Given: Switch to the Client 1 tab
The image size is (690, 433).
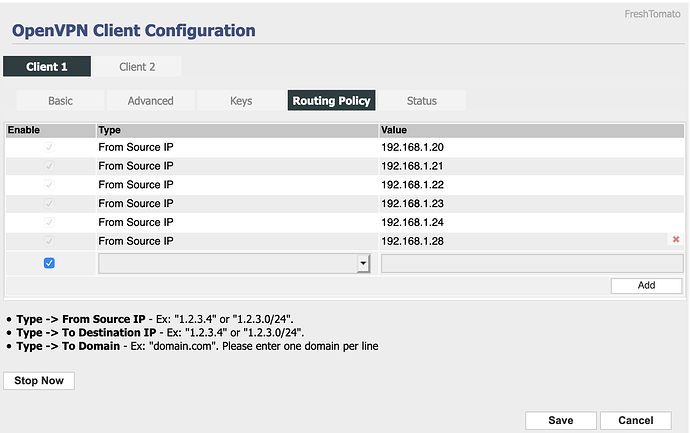Looking at the screenshot, I should pos(47,67).
